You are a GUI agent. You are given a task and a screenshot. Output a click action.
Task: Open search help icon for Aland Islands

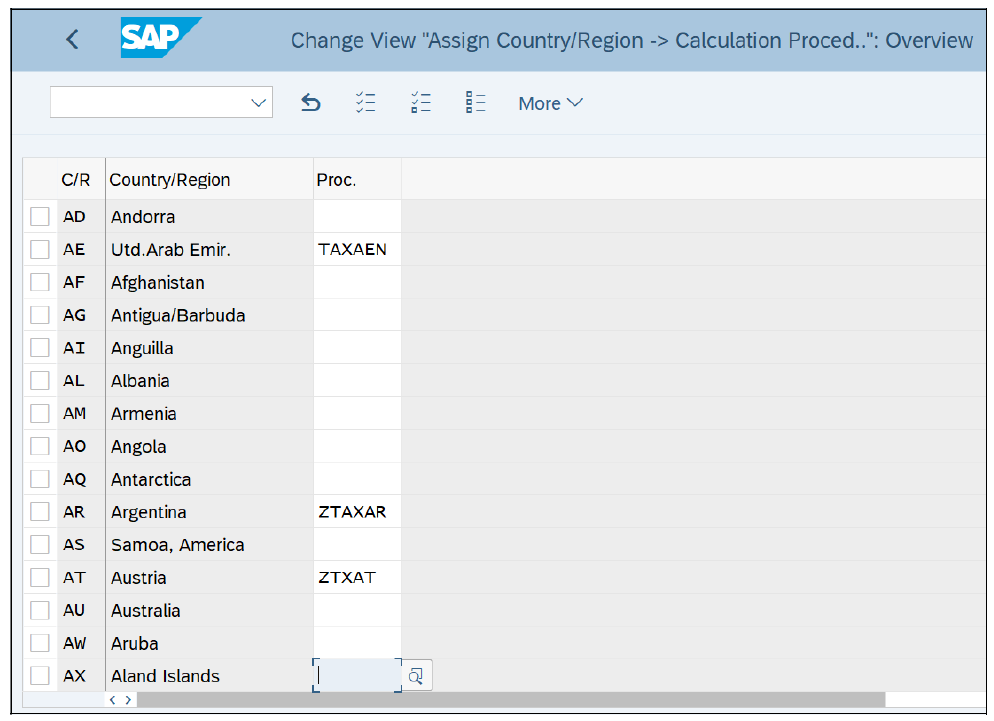[x=417, y=676]
